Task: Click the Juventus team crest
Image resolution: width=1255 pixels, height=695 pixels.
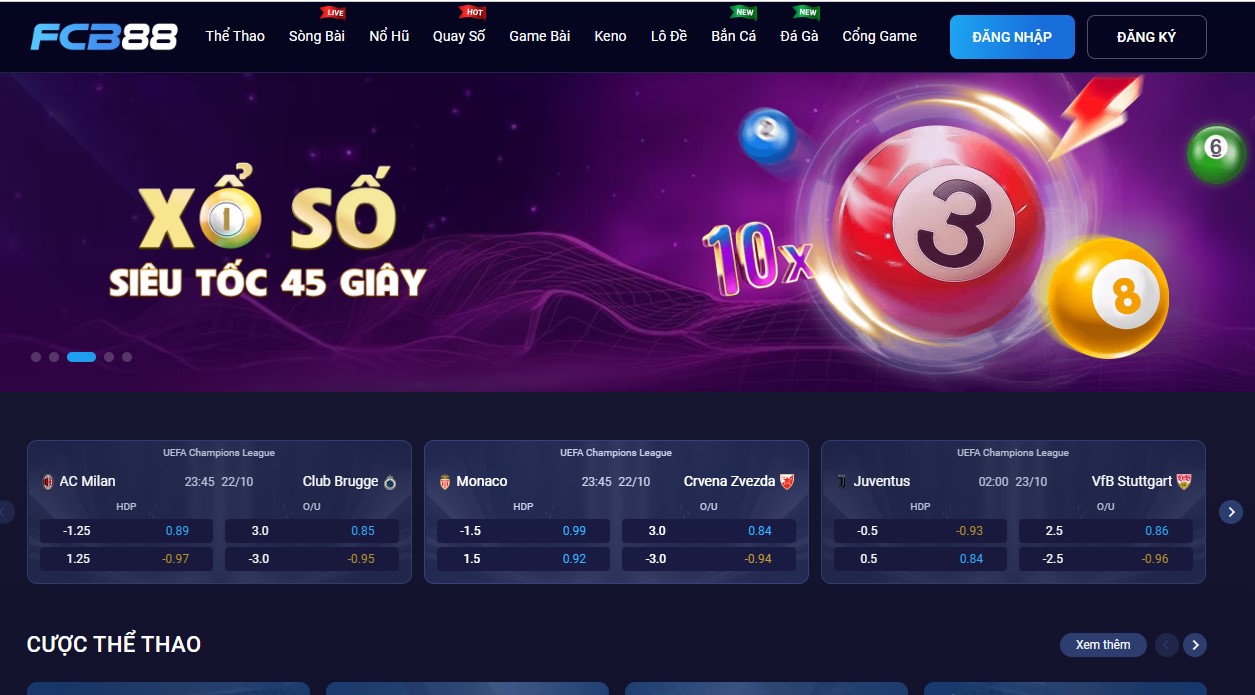Action: pos(842,482)
